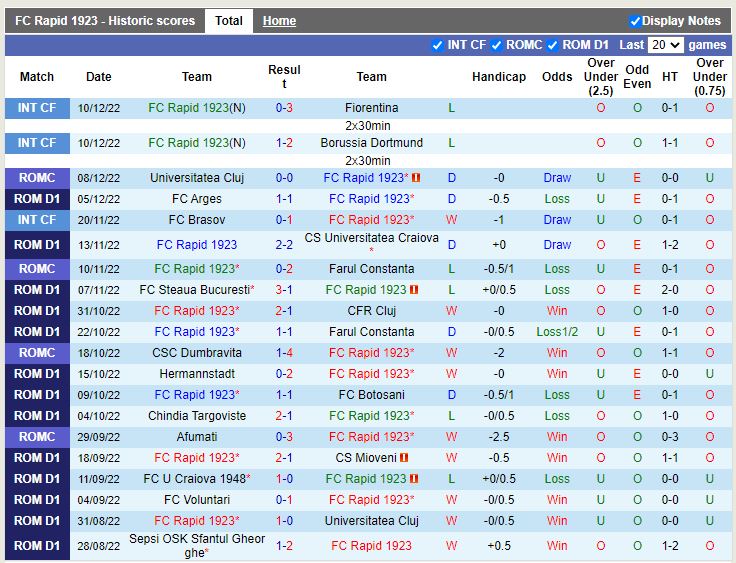Open FC Voluntari team link
Viewport: 736px width, 563px height.
click(x=197, y=500)
